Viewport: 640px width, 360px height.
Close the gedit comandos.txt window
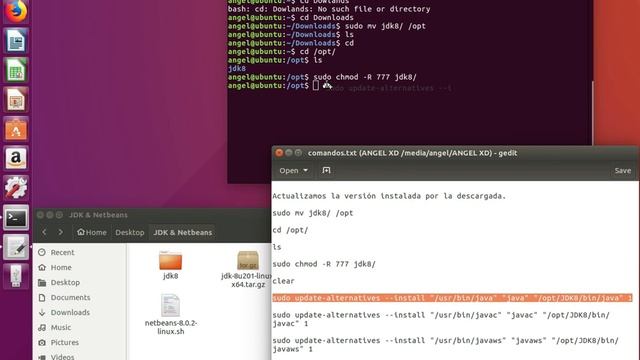pos(279,153)
